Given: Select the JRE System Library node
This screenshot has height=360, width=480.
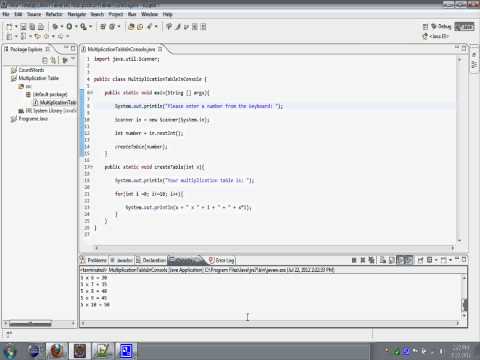Looking at the screenshot, I should (x=47, y=110).
